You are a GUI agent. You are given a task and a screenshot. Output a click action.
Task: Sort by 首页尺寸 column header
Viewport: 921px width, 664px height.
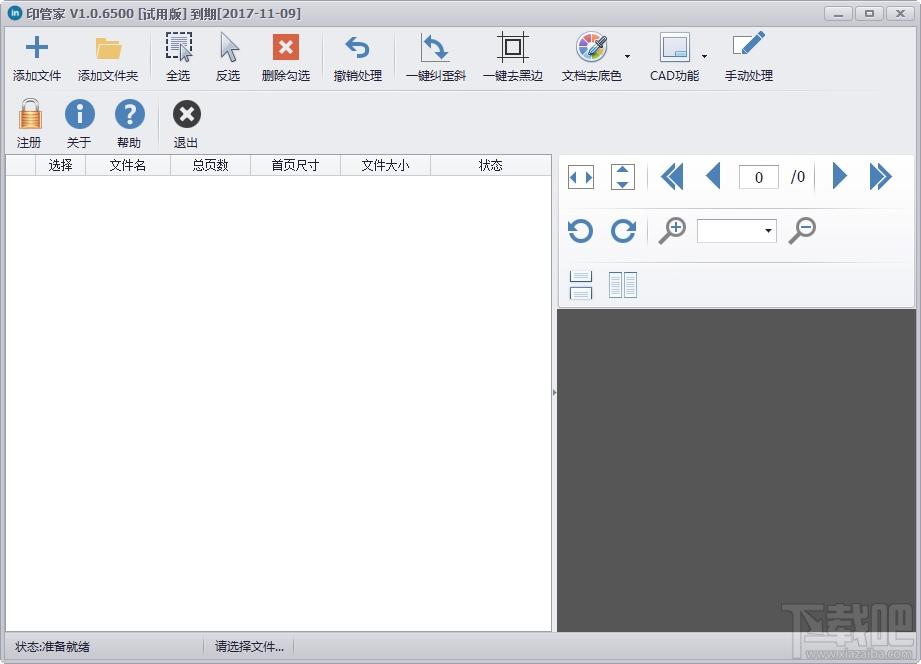[295, 166]
